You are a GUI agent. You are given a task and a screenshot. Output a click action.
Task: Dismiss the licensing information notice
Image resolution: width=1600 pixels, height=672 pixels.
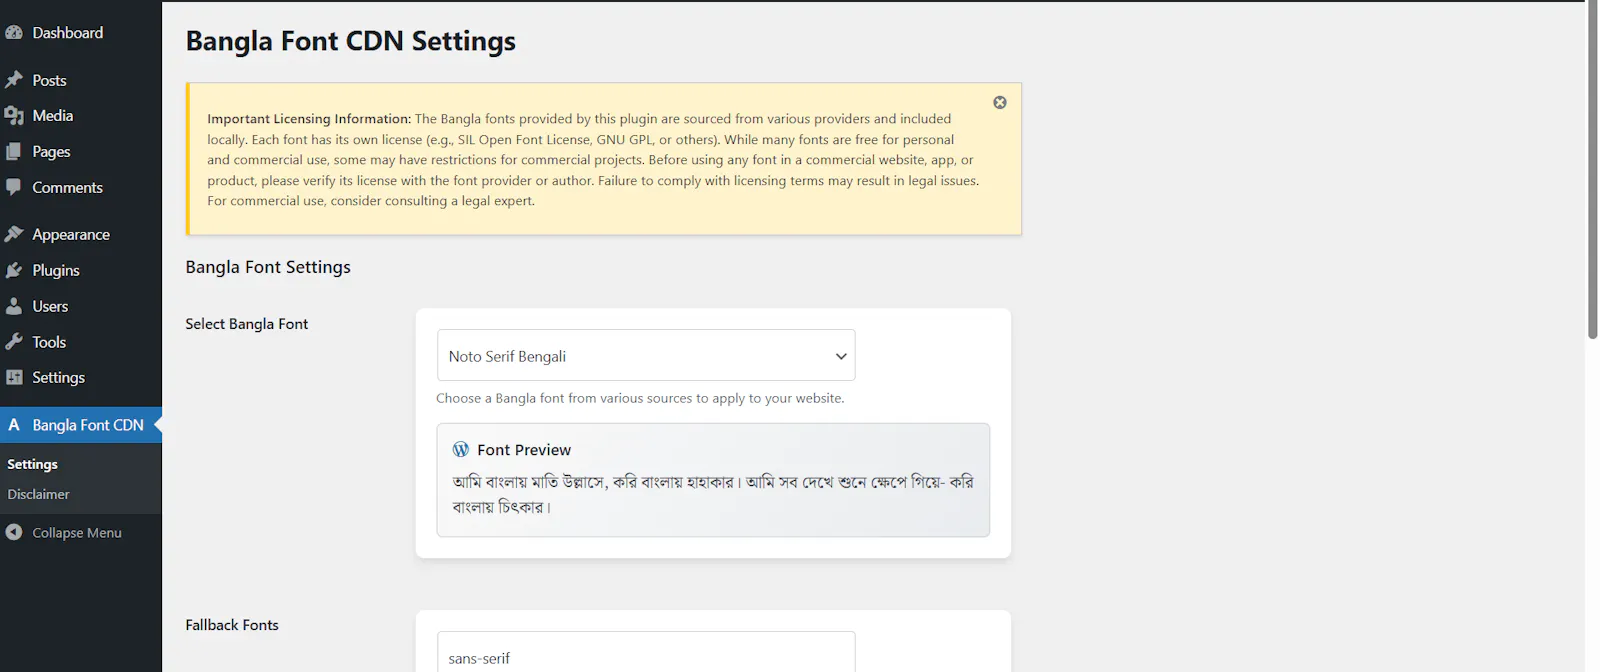tap(1000, 103)
